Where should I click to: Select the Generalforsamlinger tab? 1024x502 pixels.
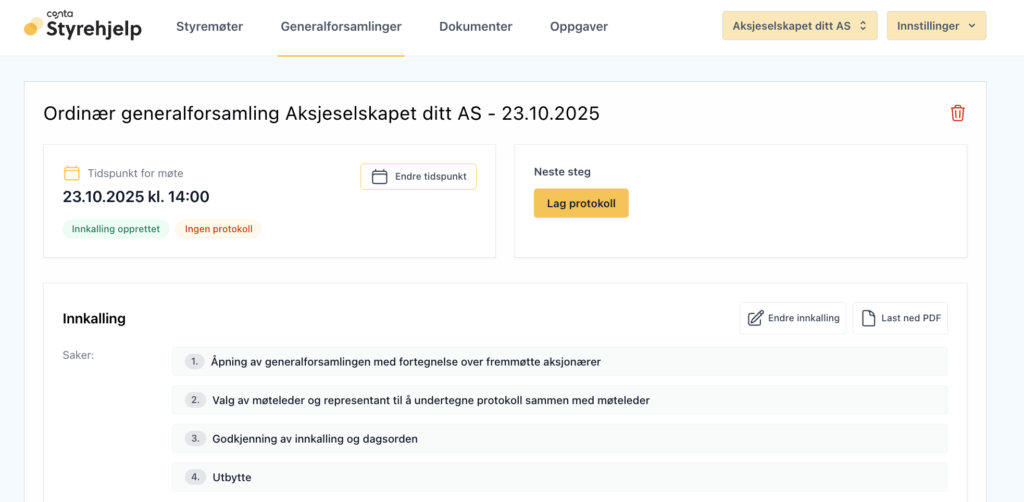coord(341,27)
